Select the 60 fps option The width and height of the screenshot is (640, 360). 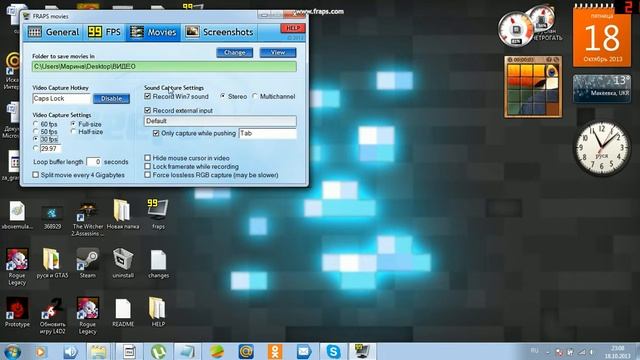click(x=36, y=124)
